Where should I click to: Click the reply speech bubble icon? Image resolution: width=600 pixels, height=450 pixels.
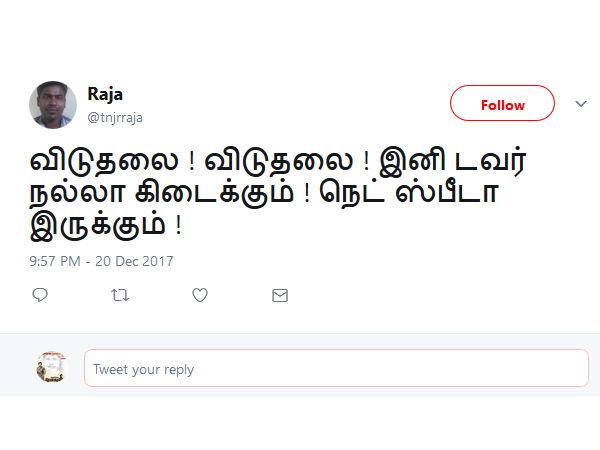pyautogui.click(x=40, y=295)
